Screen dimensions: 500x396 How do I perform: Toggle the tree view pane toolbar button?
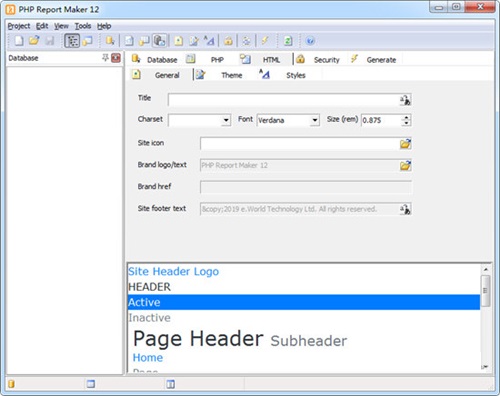72,41
